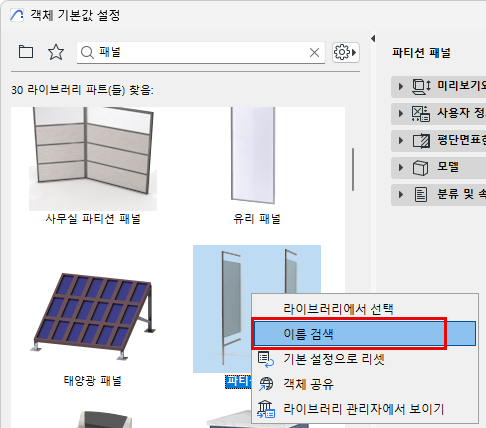The width and height of the screenshot is (486, 428).
Task: Expand the 모델 section
Action: [x=438, y=167]
